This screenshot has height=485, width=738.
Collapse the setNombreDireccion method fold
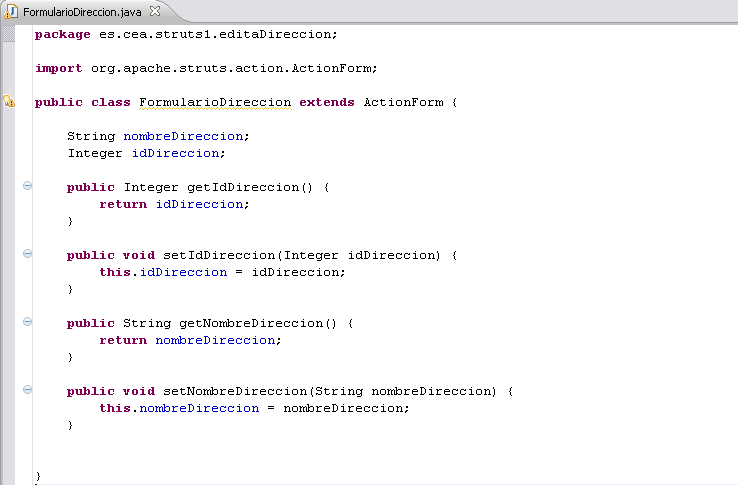pos(27,389)
